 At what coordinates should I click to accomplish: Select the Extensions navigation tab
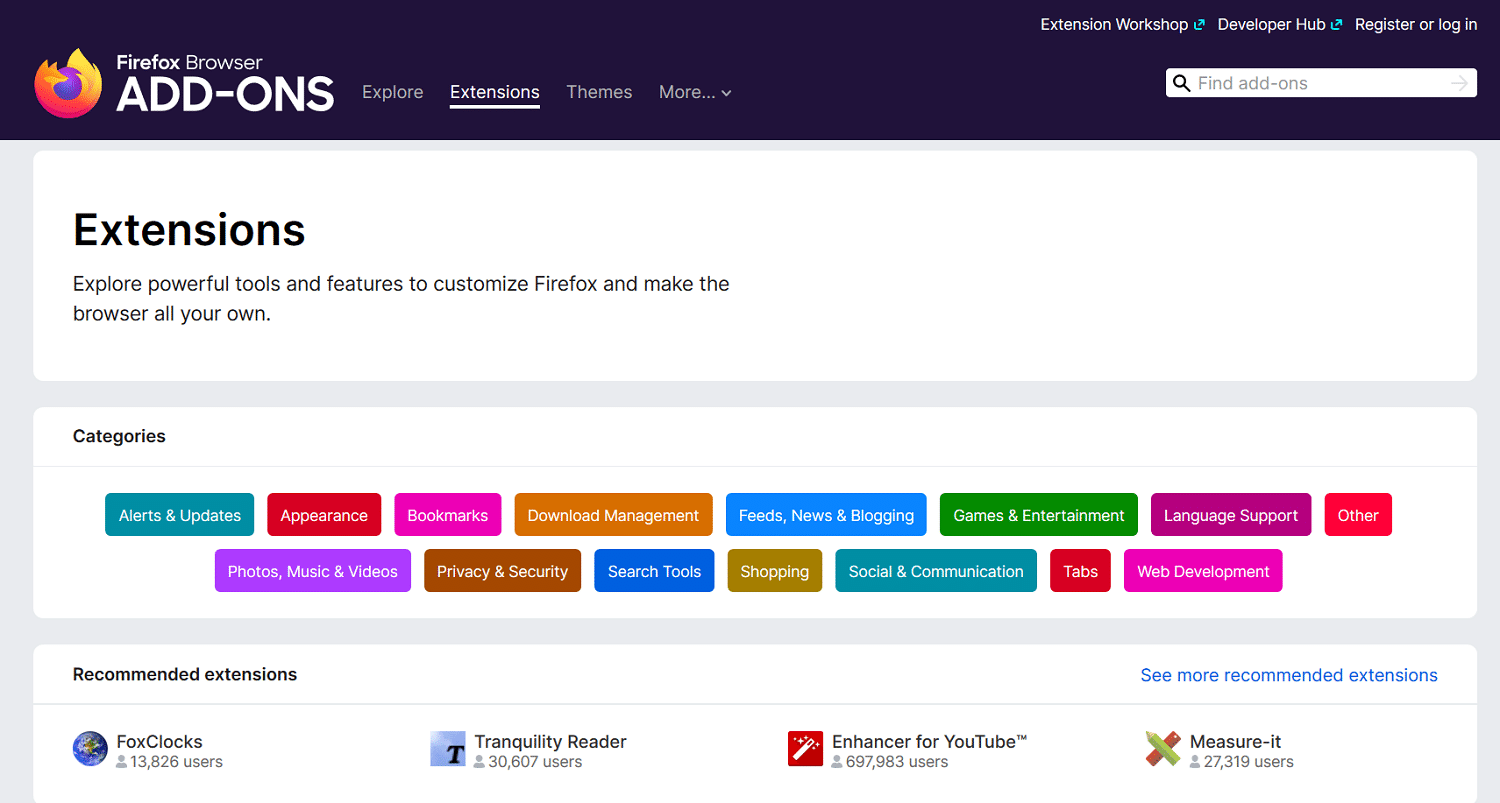(494, 92)
